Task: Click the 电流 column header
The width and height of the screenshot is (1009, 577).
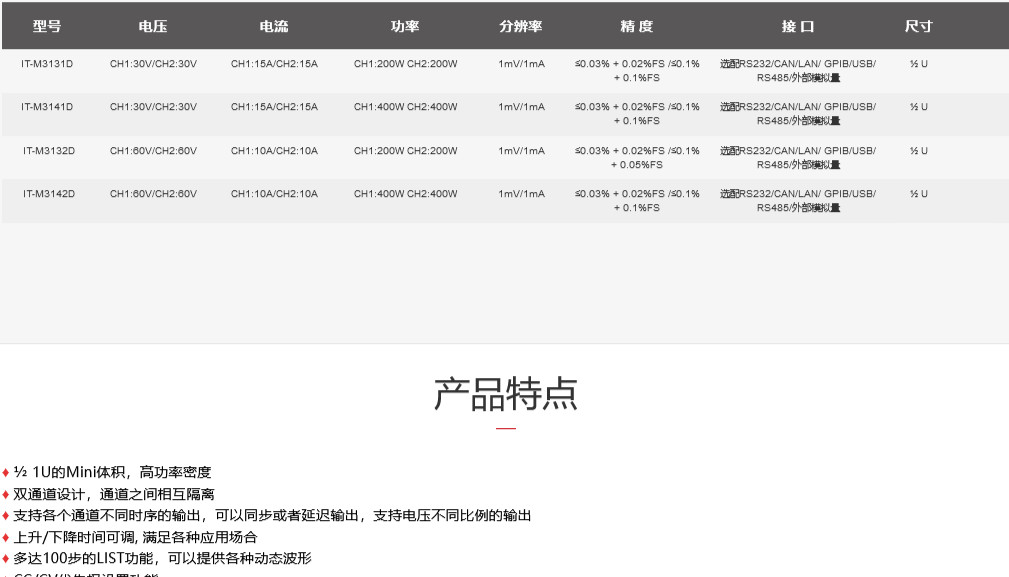Action: [274, 27]
